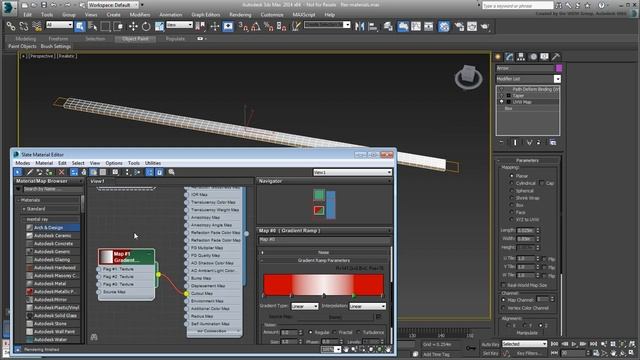Select the Rotate transform tool
Viewport: 640px width, 360px height.
[146, 27]
